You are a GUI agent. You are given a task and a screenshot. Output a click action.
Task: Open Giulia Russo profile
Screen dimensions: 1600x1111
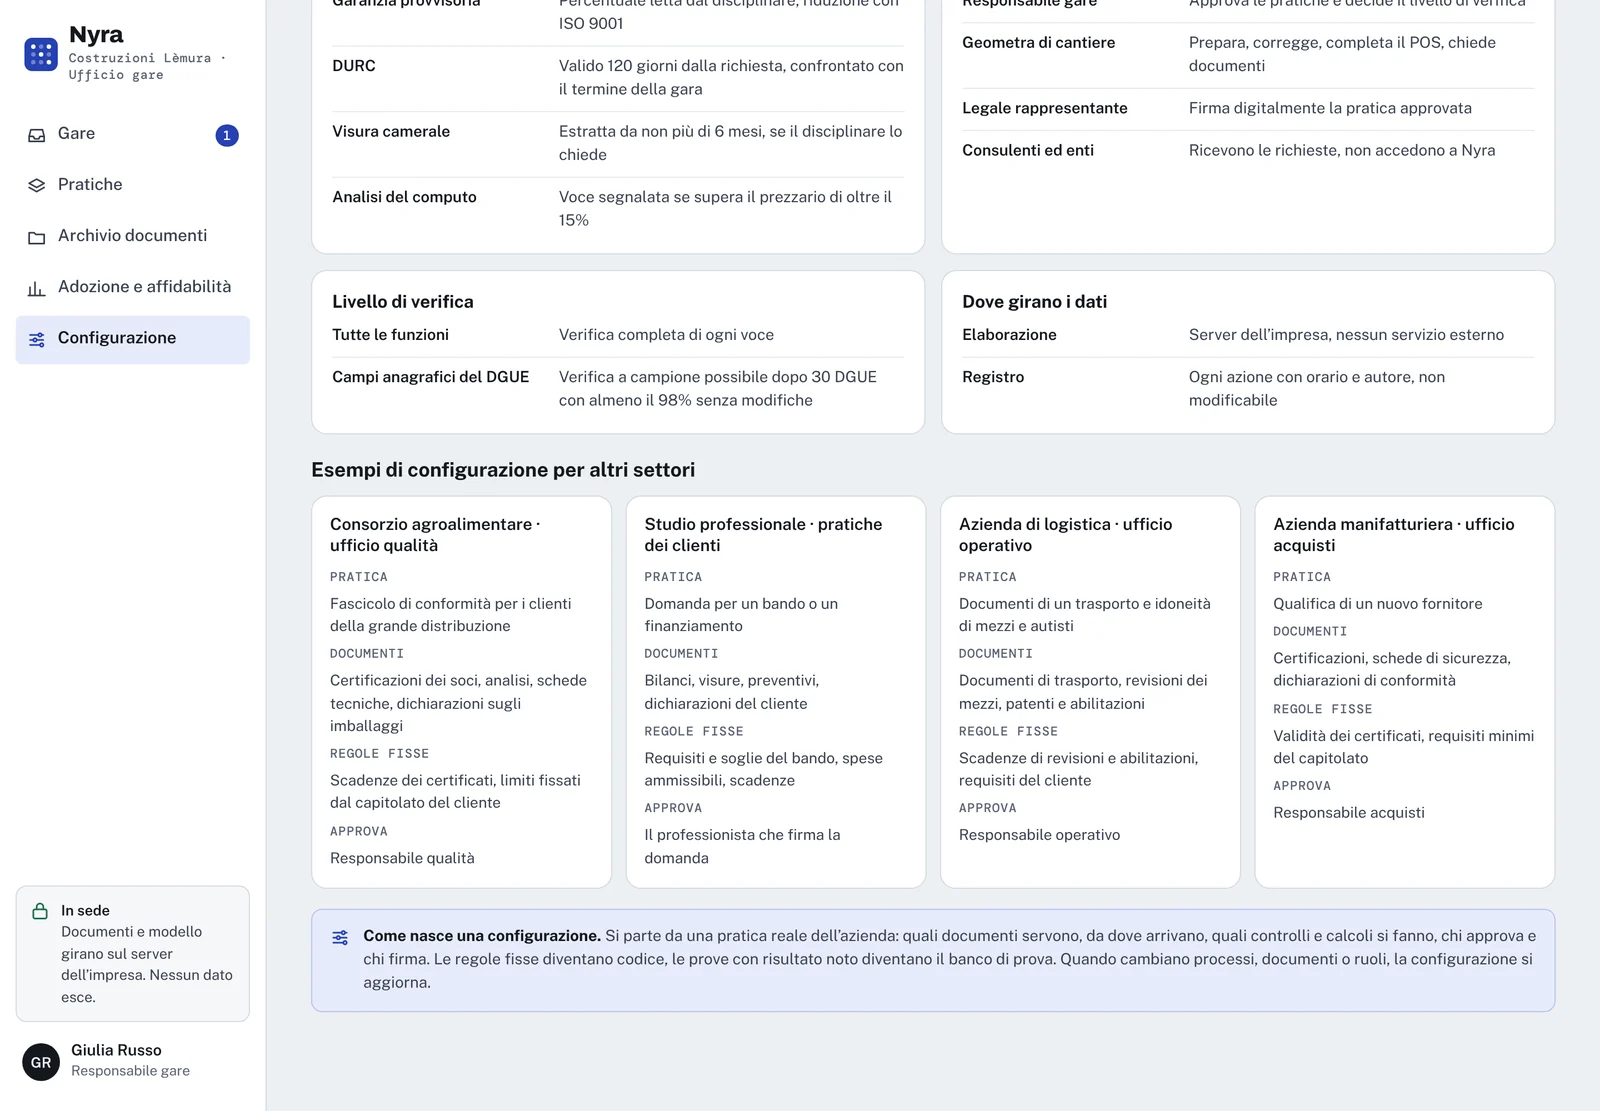[x=133, y=1061]
